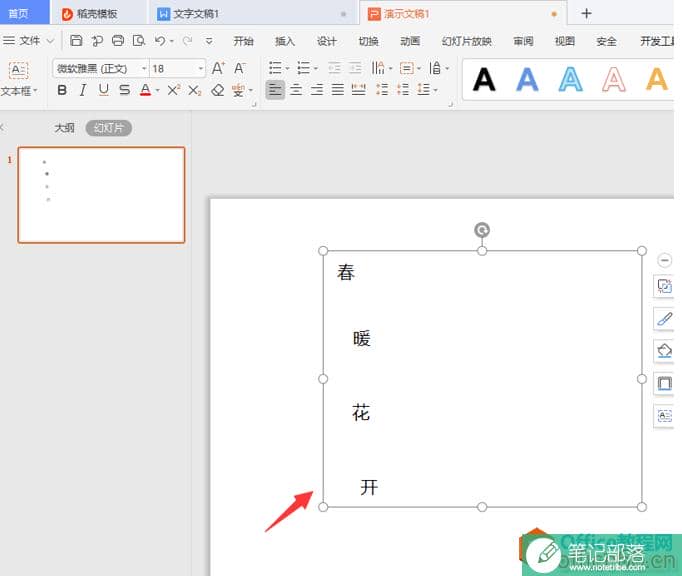Click the shape outline icon in side toolbar
Image resolution: width=682 pixels, height=576 pixels.
pos(664,384)
